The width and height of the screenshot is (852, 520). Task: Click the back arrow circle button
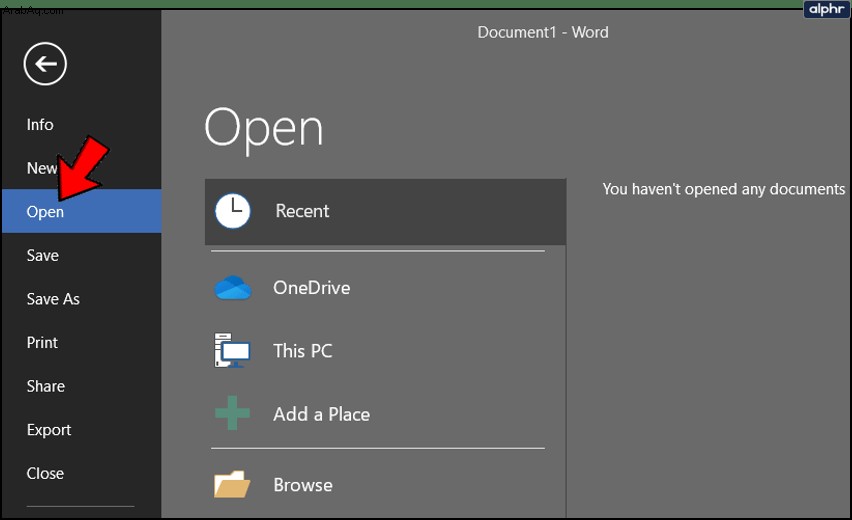45,64
